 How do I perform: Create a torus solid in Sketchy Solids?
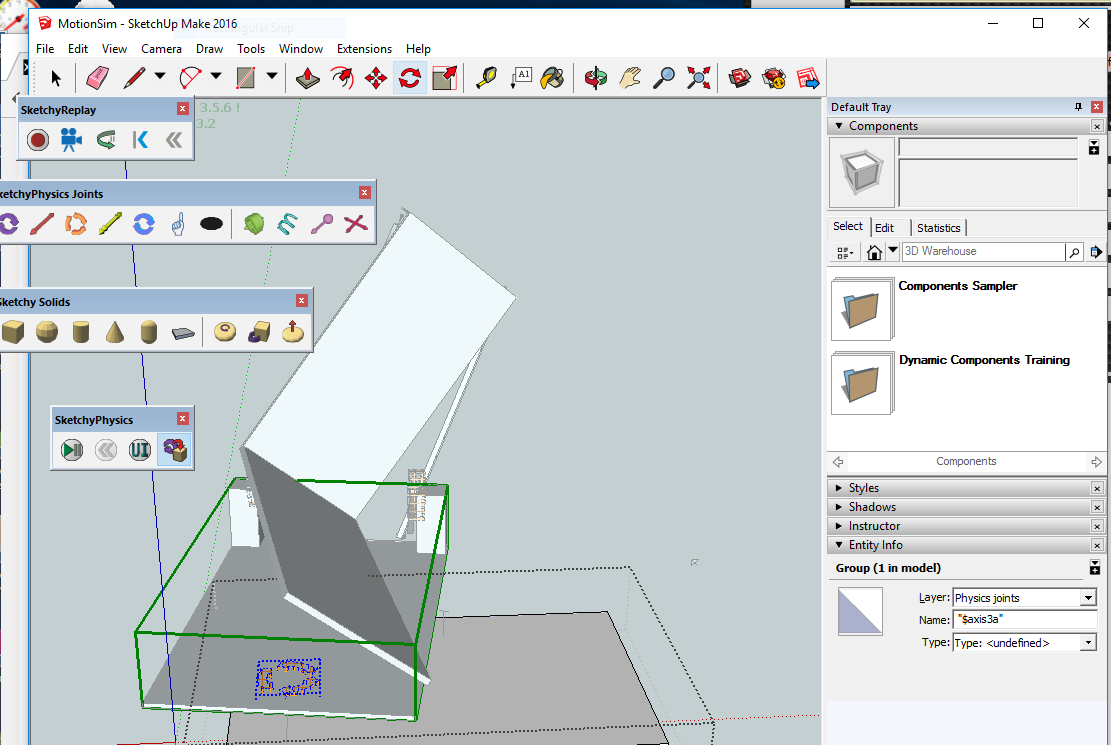225,332
